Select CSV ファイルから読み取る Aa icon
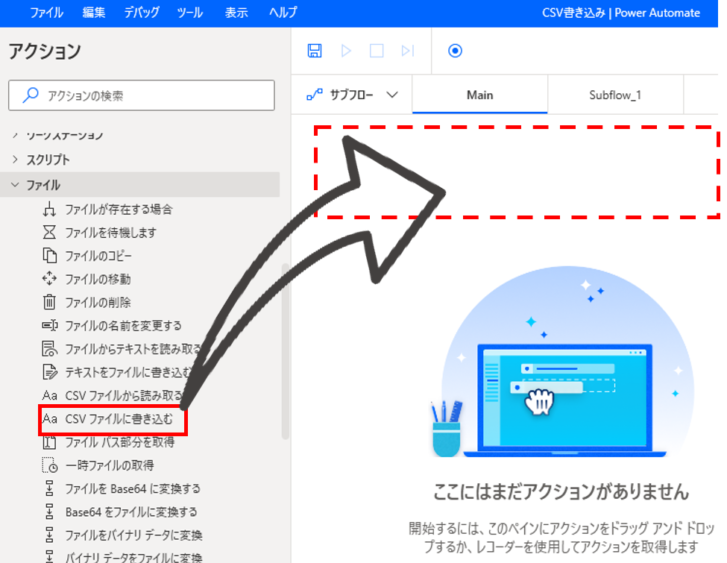The width and height of the screenshot is (727, 563). tap(50, 396)
